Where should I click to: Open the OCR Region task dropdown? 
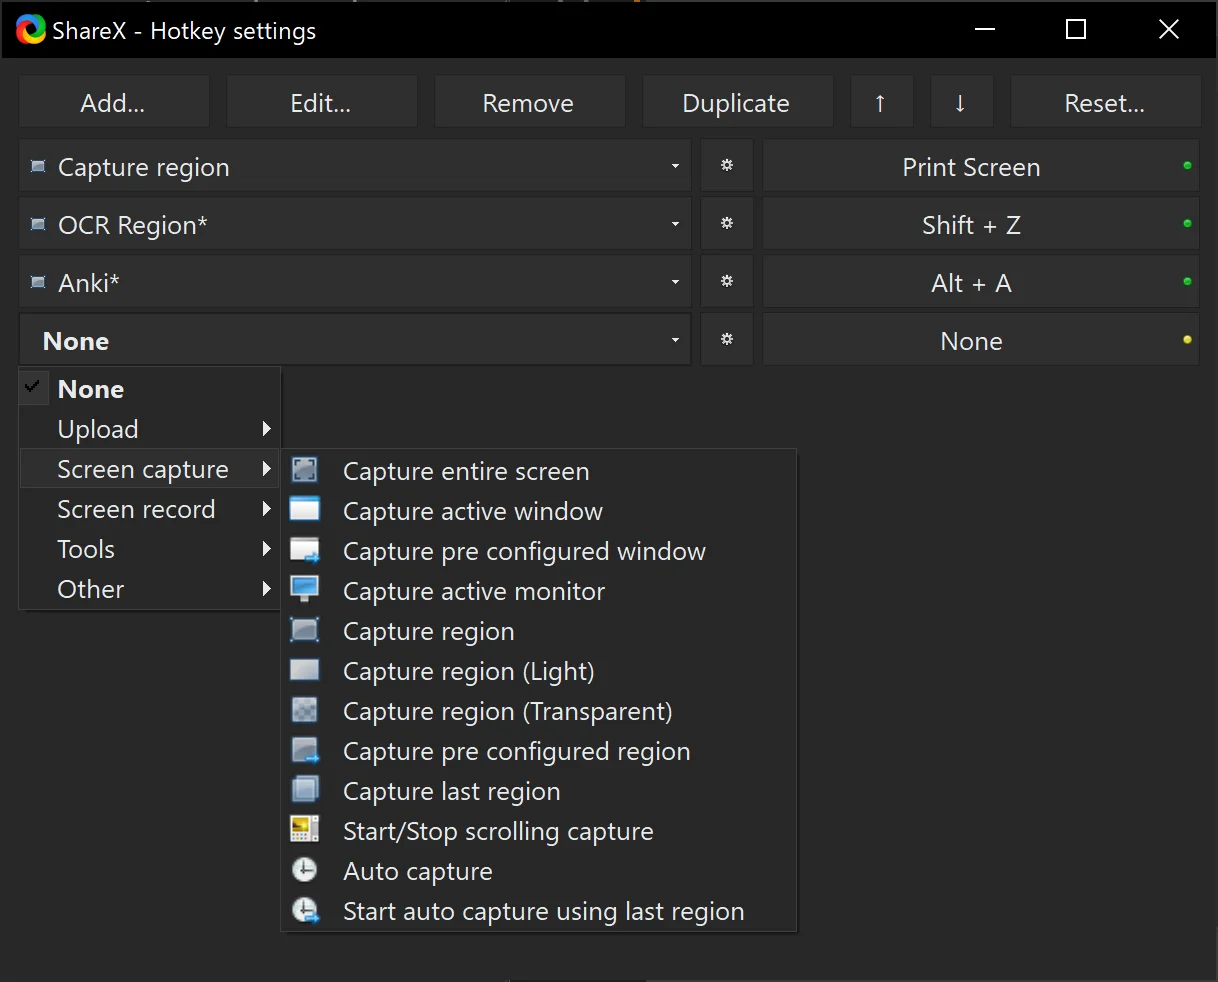[x=674, y=223]
